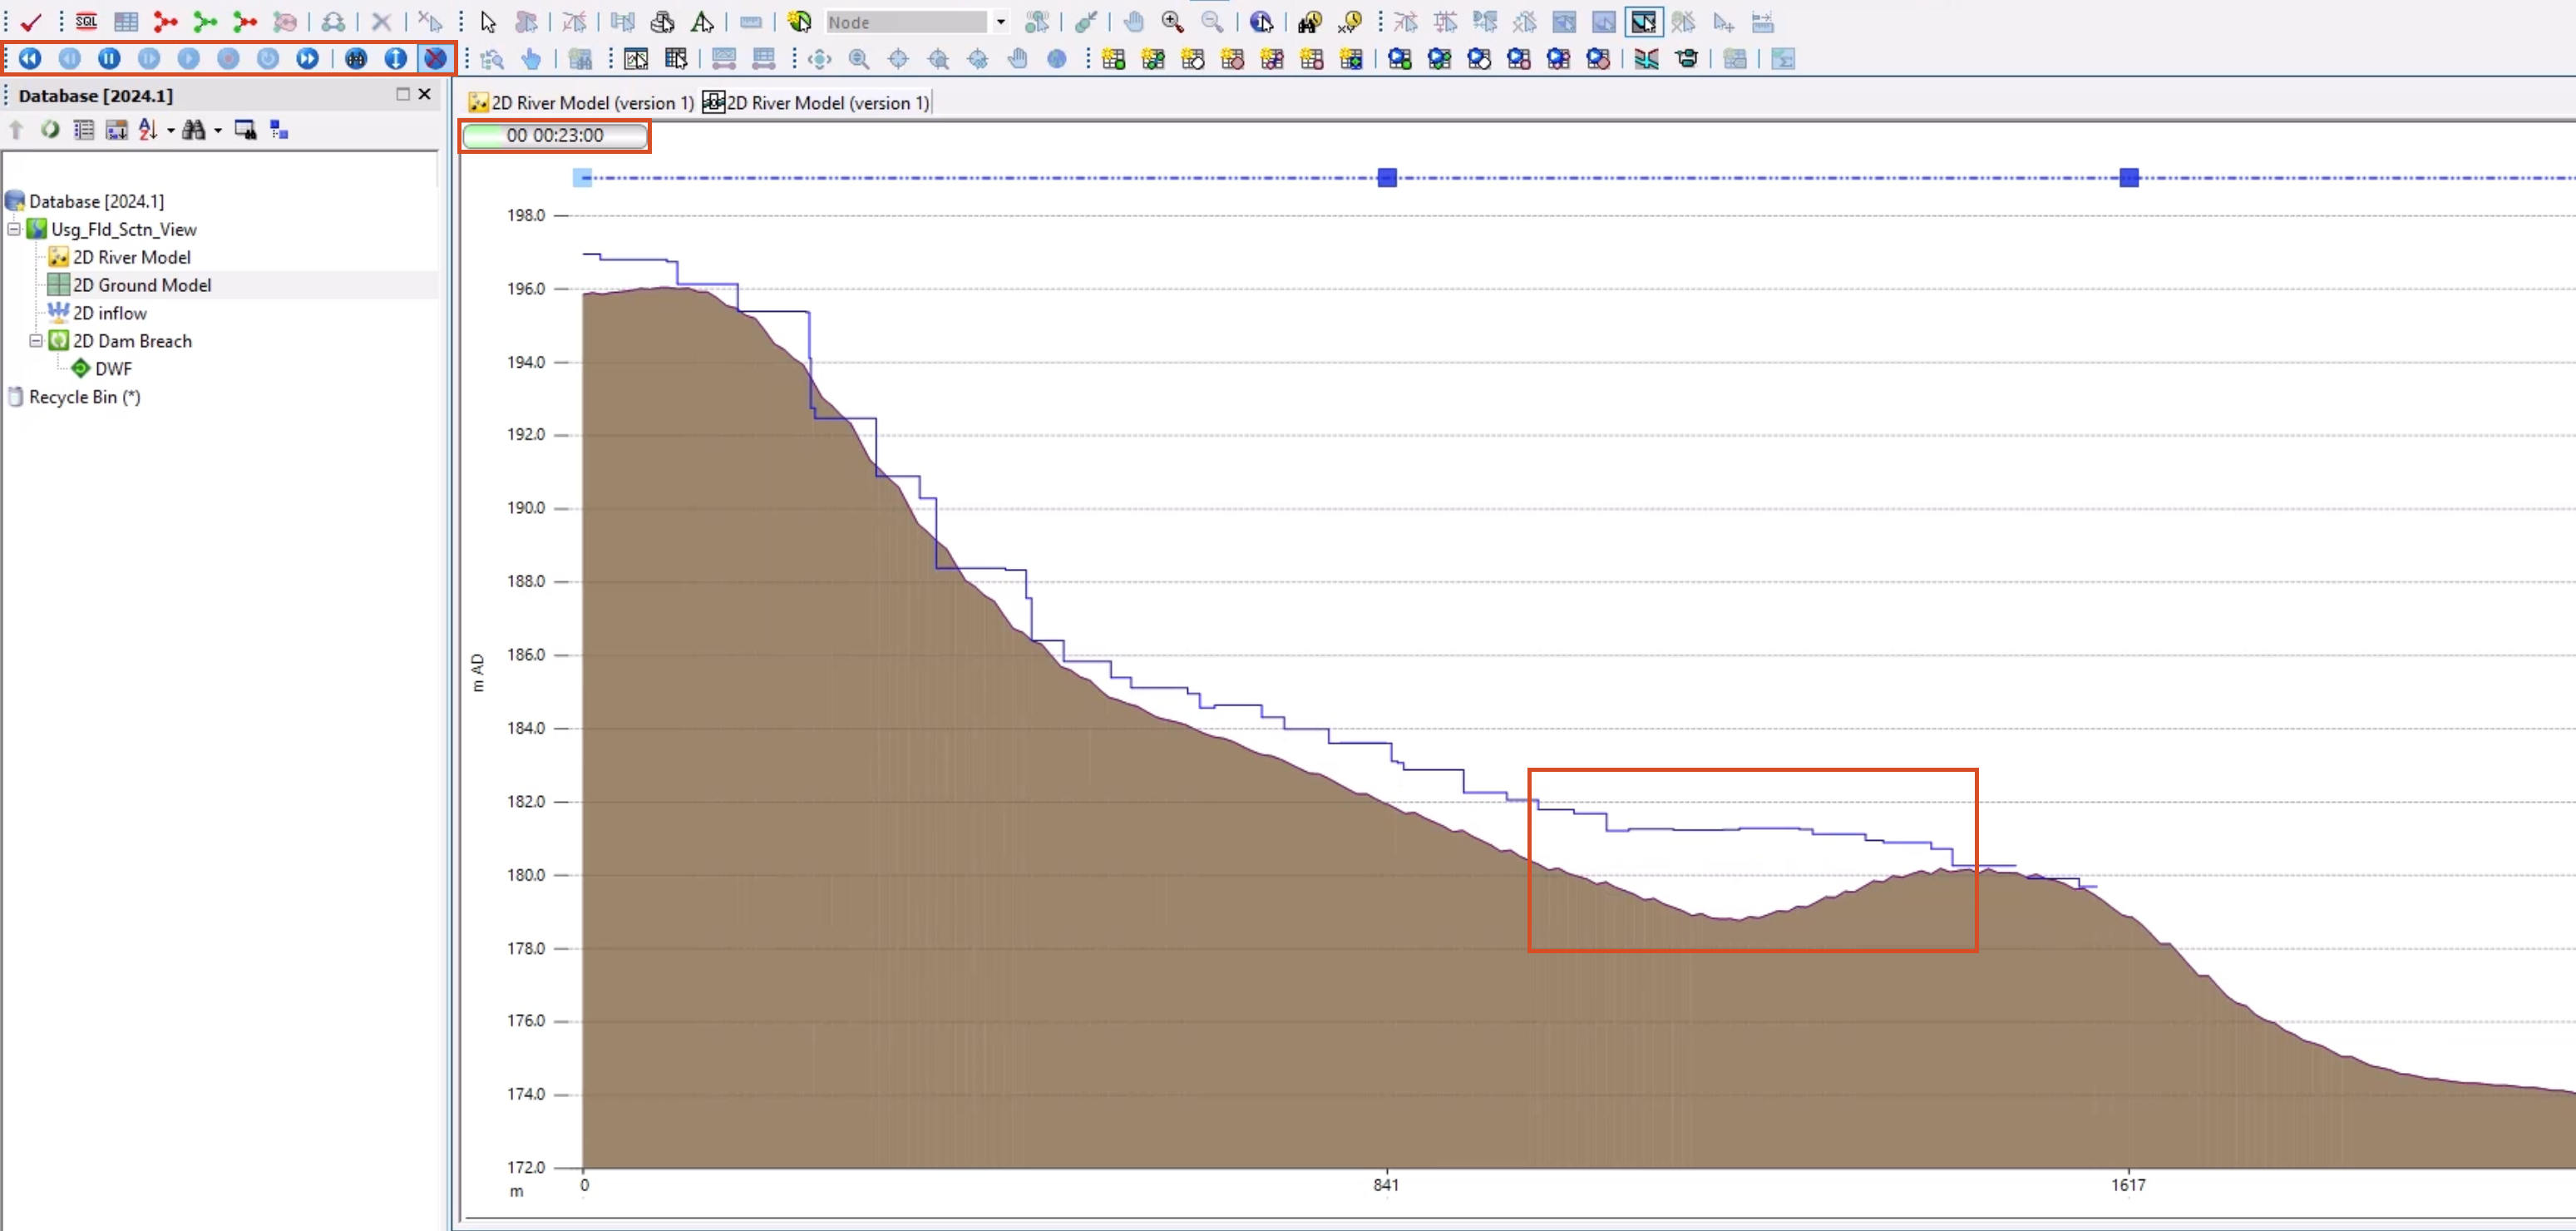Select Database [2024.1] root node
The width and height of the screenshot is (2576, 1231).
[96, 201]
